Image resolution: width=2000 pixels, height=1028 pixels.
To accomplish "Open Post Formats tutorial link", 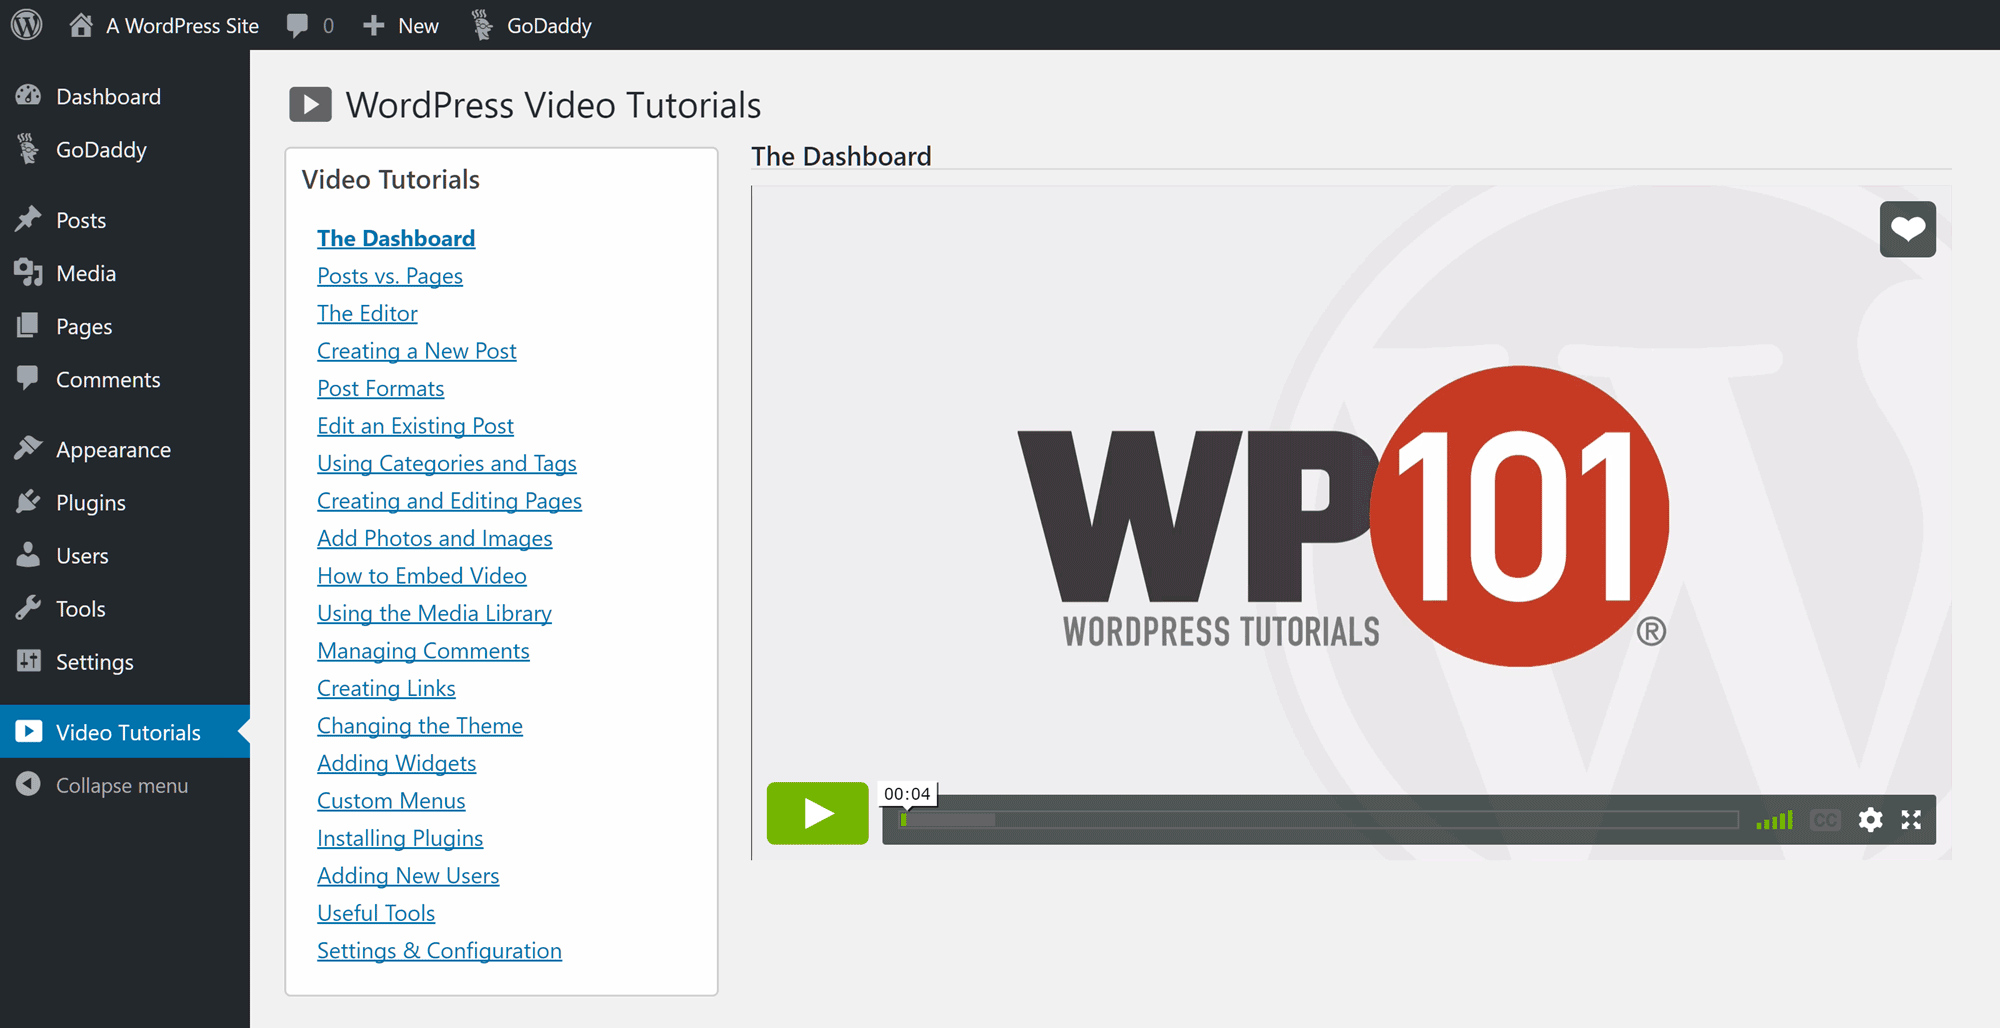I will (381, 388).
